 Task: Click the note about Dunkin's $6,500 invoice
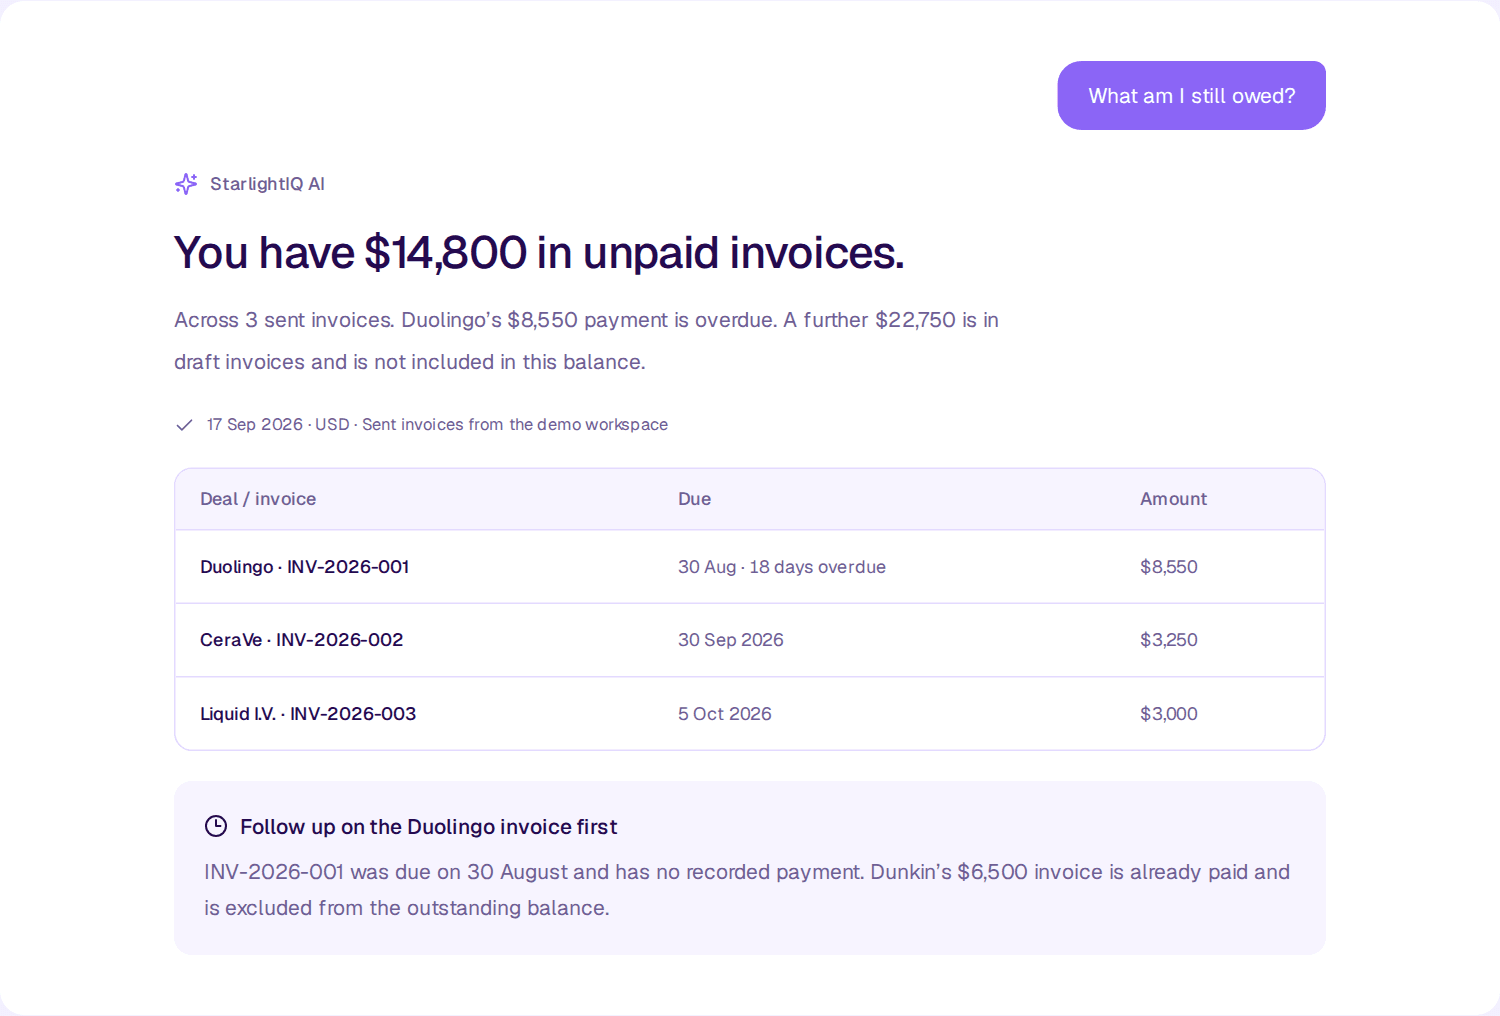747,890
